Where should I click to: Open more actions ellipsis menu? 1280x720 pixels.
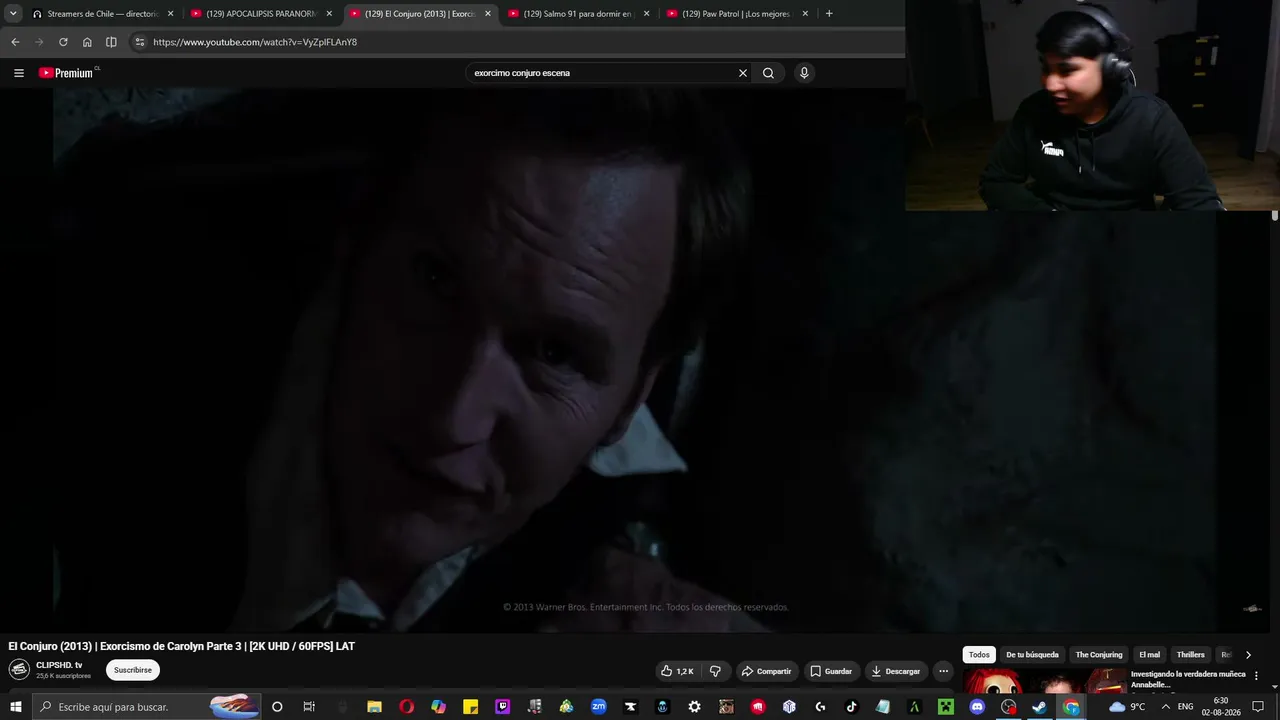click(943, 671)
